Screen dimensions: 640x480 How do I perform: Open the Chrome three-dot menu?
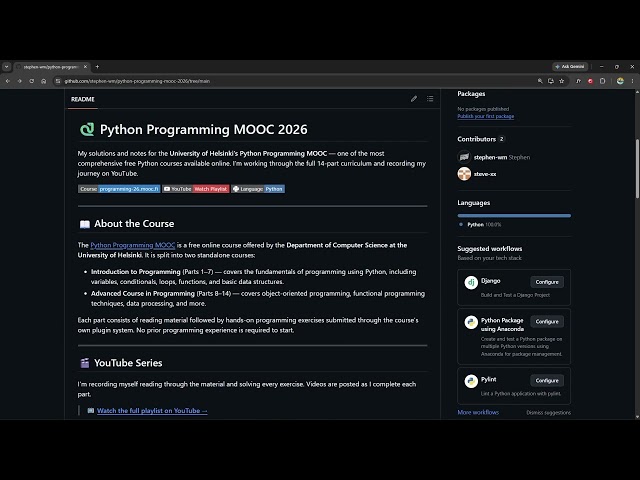pos(632,81)
